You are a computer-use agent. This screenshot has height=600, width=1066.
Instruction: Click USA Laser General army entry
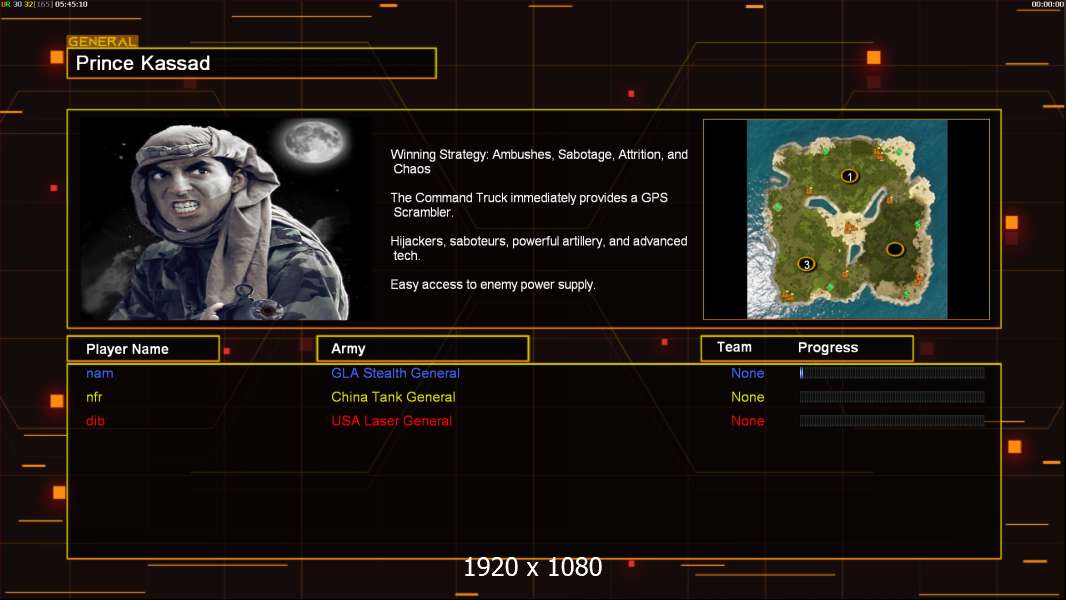pos(392,421)
